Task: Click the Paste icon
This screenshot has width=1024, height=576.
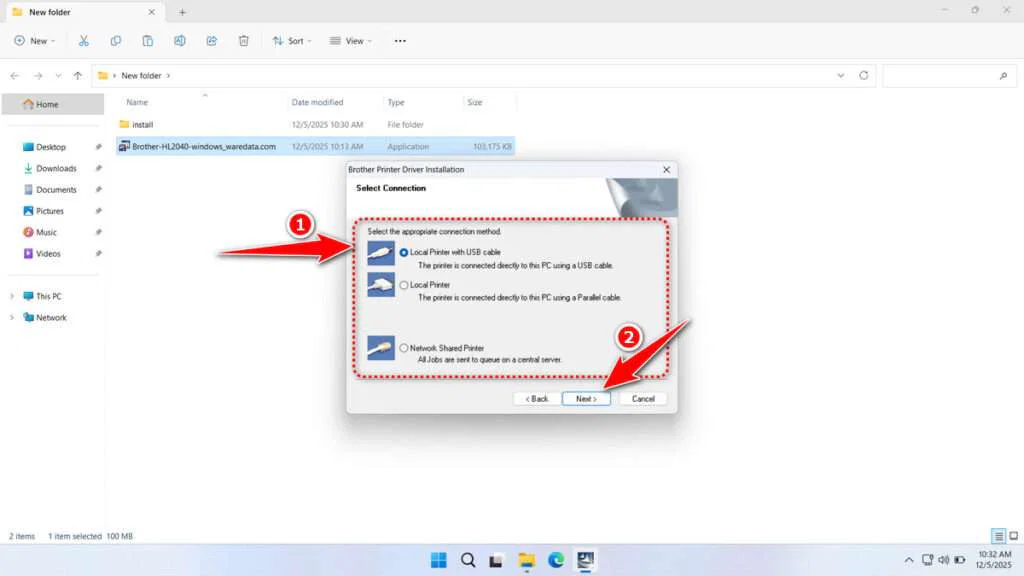Action: click(148, 40)
